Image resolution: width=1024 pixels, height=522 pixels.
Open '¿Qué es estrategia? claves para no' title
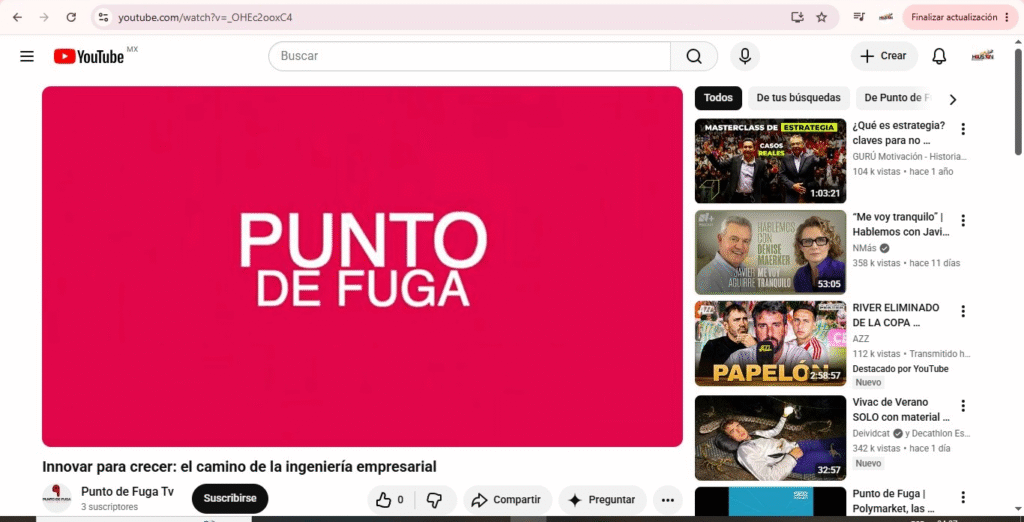[899, 133]
